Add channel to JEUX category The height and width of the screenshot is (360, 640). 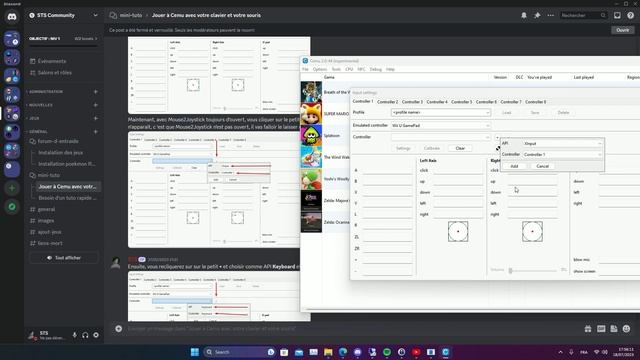click(x=96, y=118)
